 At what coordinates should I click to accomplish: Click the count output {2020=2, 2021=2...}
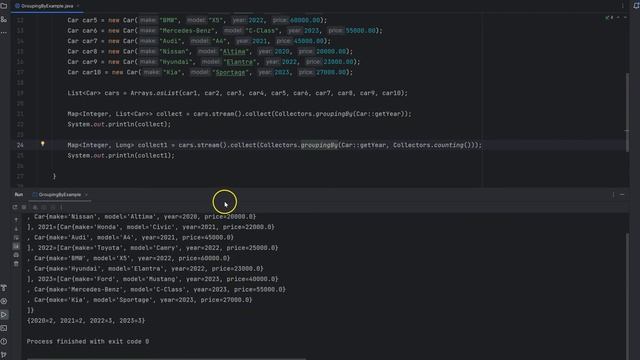pos(86,321)
